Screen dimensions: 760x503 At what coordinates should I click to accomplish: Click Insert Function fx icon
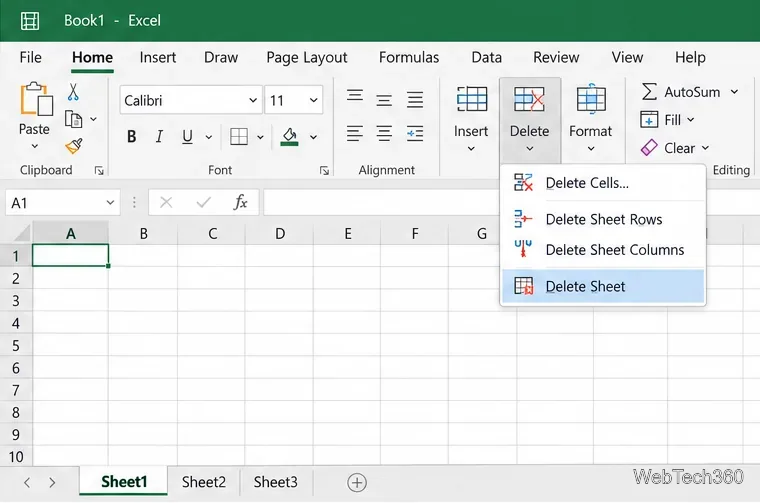coord(240,203)
